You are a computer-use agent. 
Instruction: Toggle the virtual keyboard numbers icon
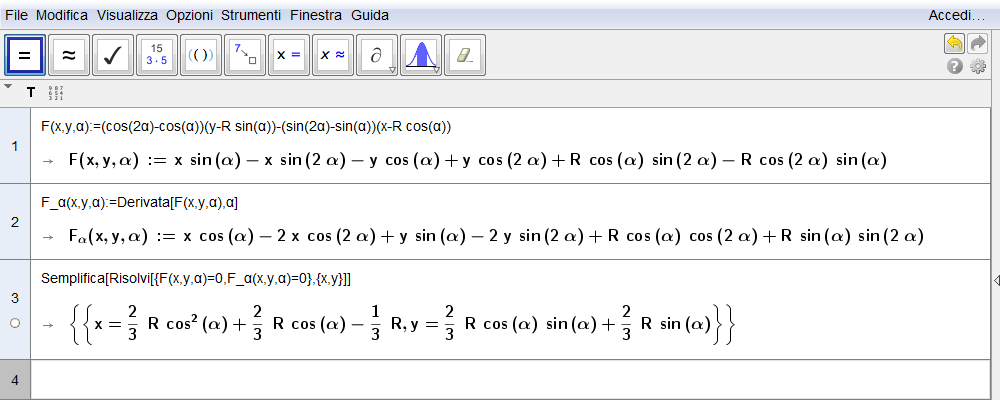coord(56,93)
